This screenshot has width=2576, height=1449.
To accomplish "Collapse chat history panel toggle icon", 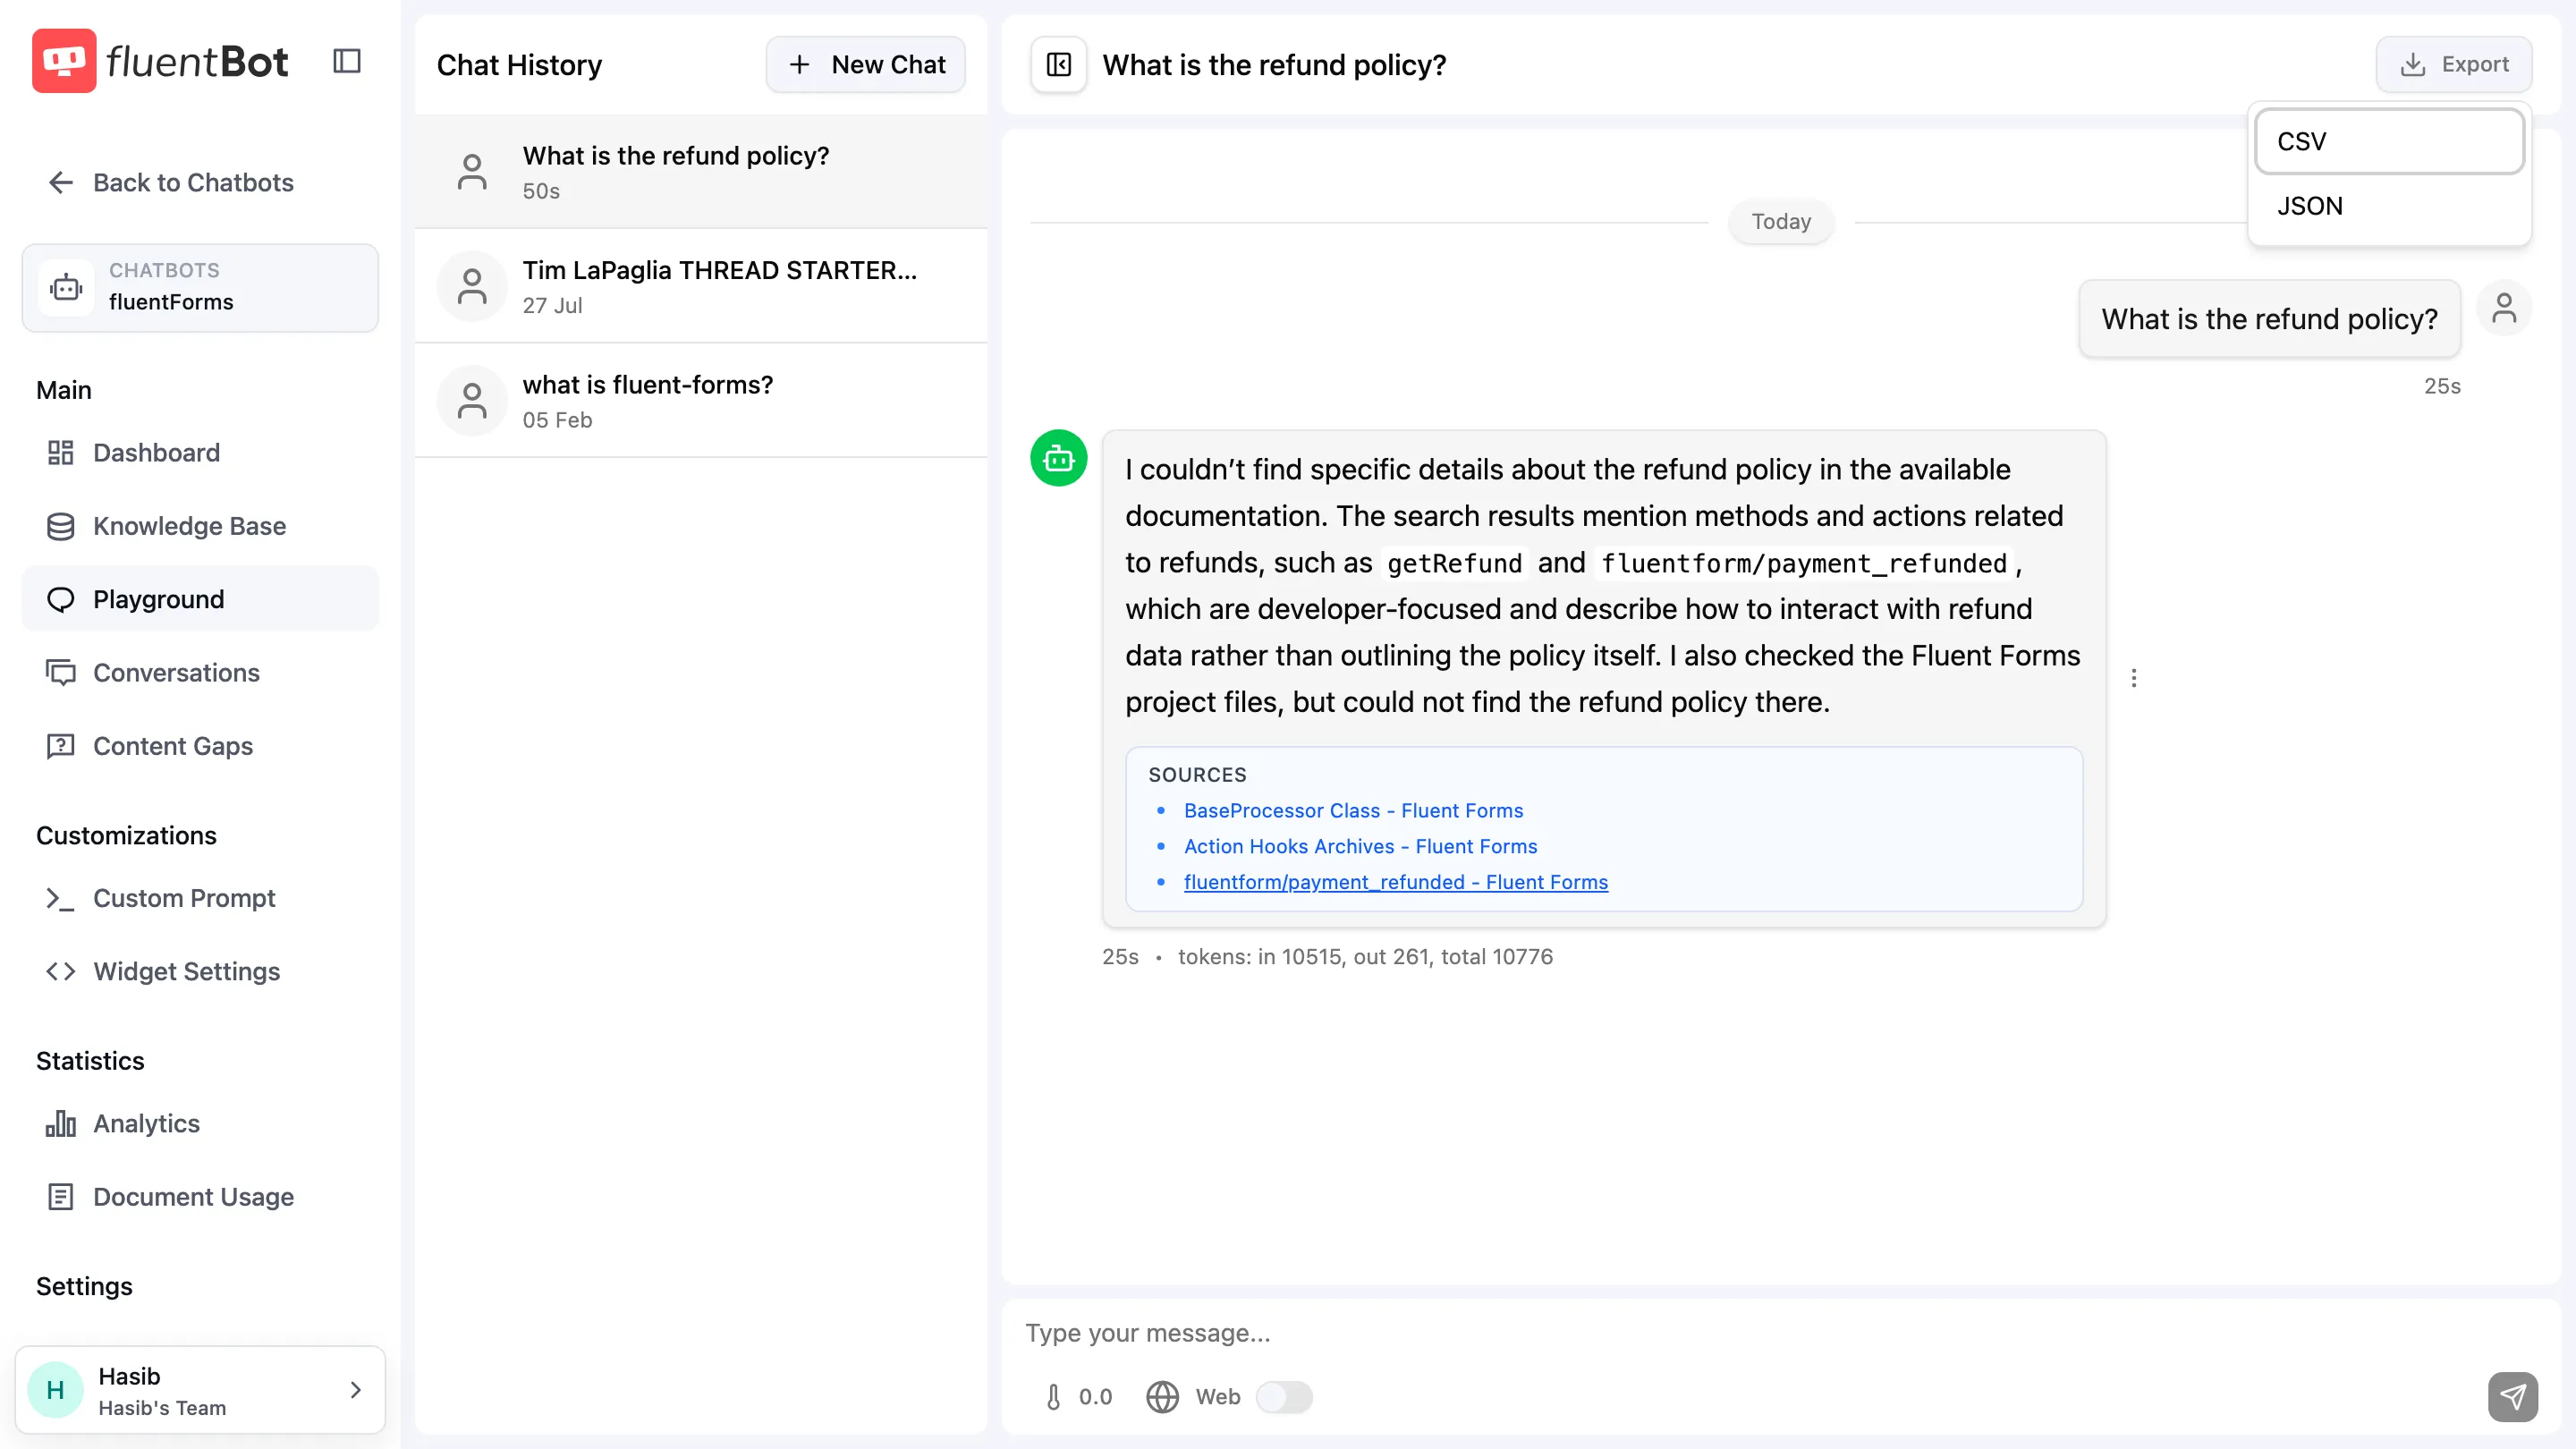I will point(1059,65).
